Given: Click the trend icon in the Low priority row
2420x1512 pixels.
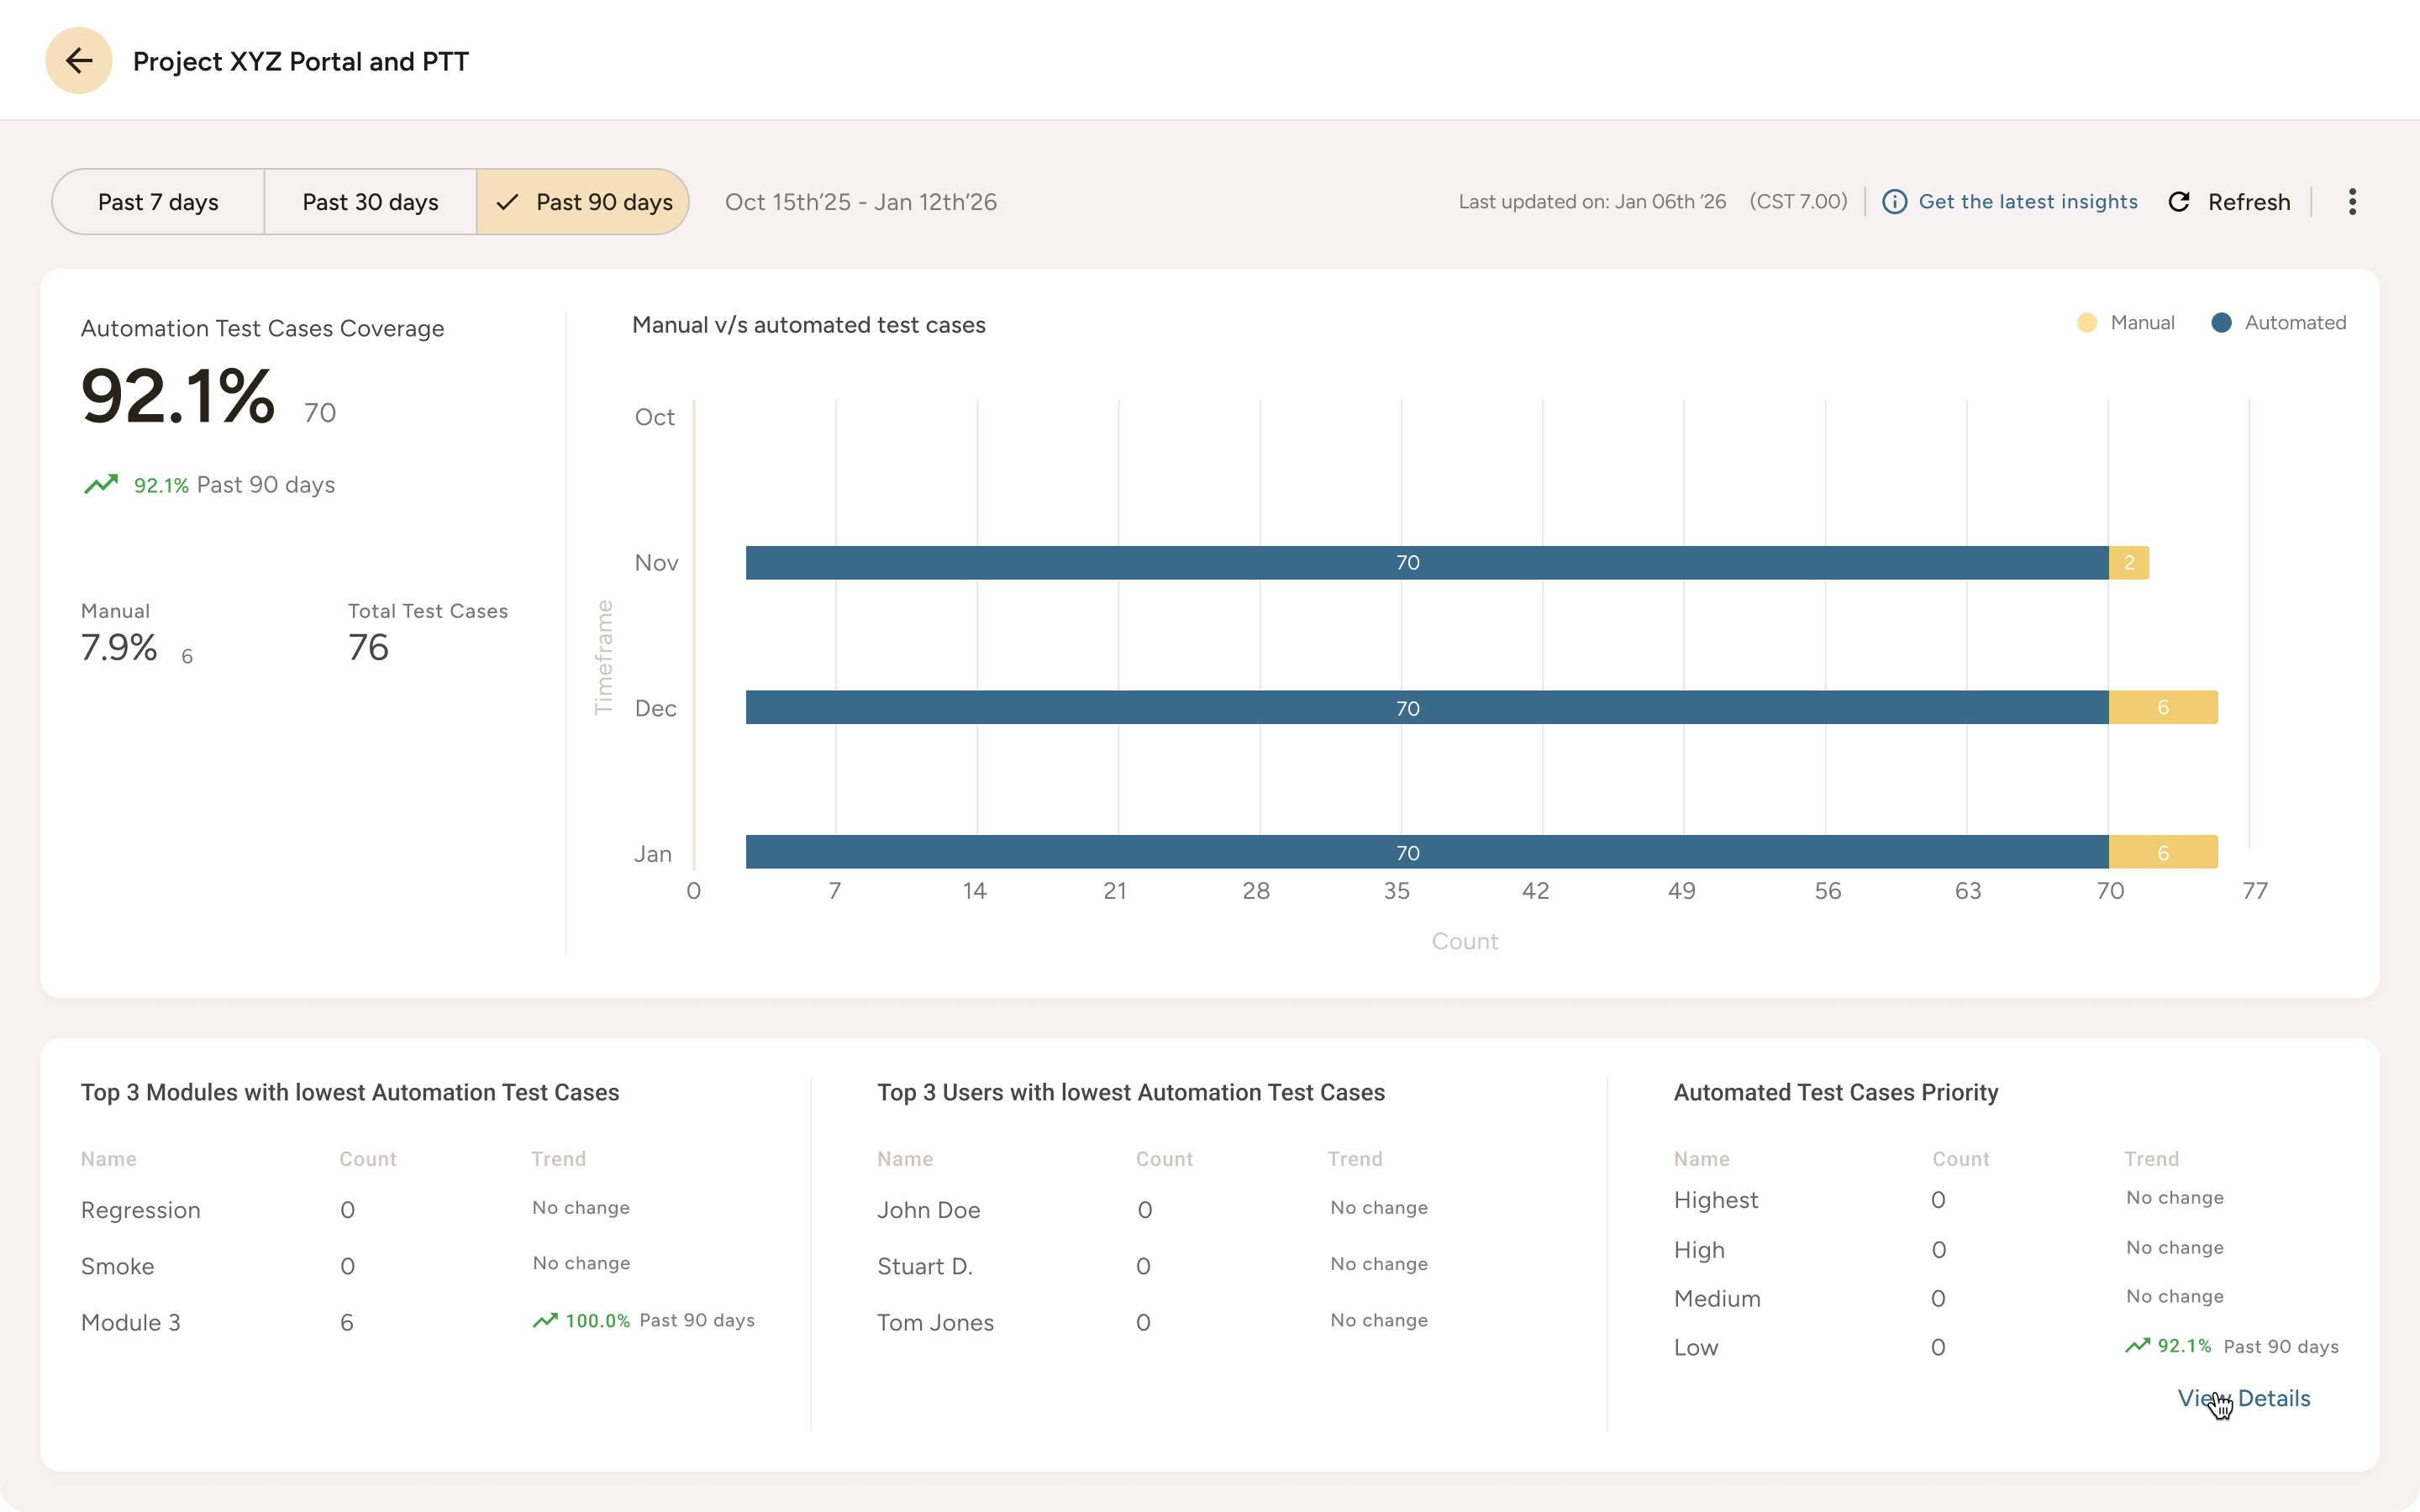Looking at the screenshot, I should coord(2137,1345).
